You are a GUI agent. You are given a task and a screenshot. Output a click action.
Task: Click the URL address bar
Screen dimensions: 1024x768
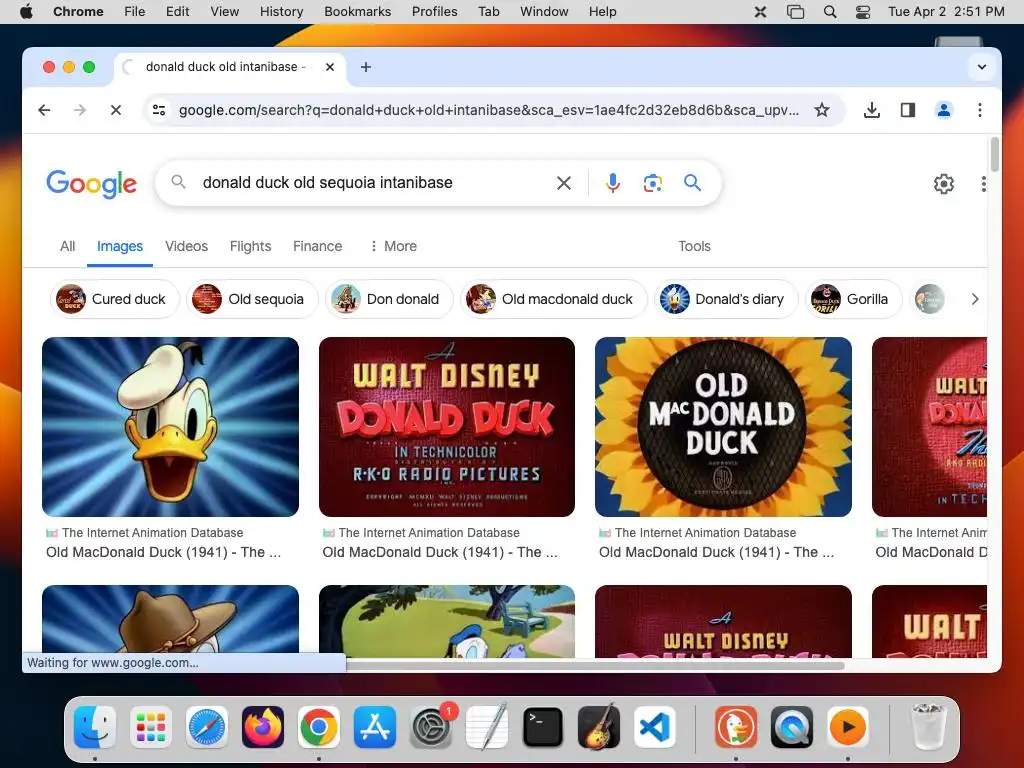point(488,110)
